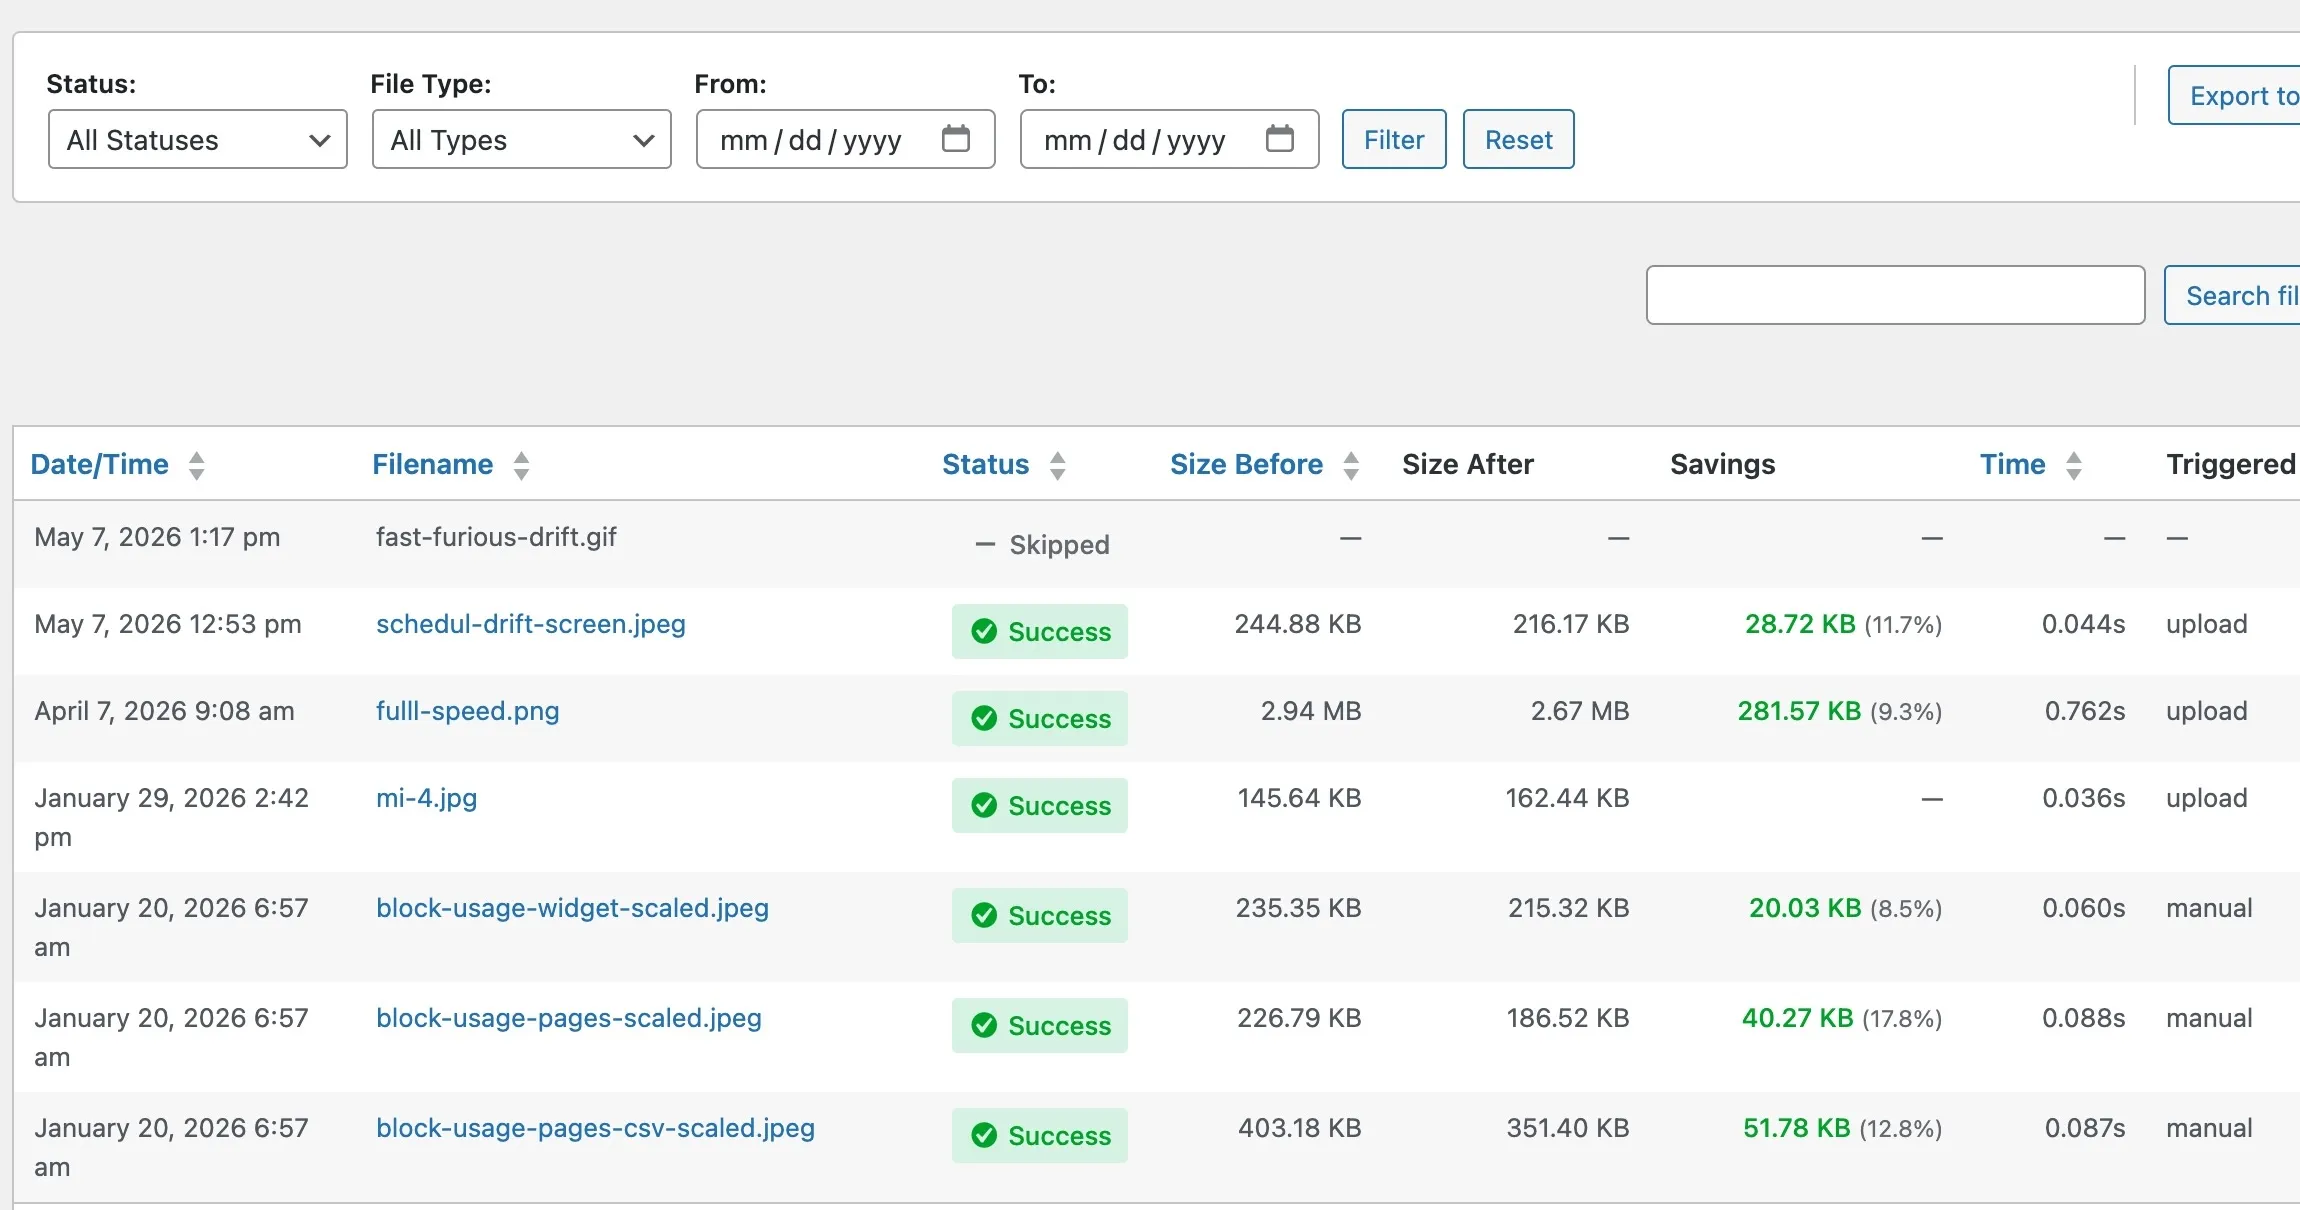Sort by Date/Time column header
2300x1210 pixels.
click(x=100, y=464)
